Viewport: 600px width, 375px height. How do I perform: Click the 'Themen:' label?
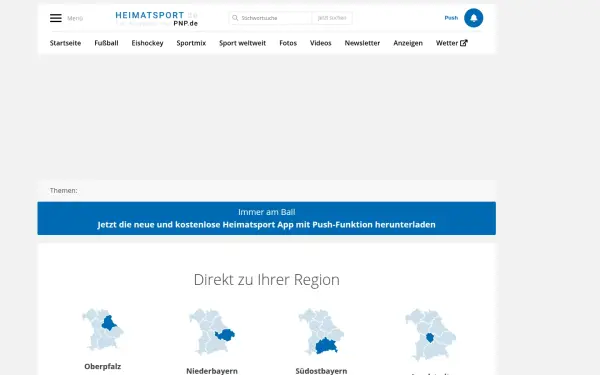(64, 190)
